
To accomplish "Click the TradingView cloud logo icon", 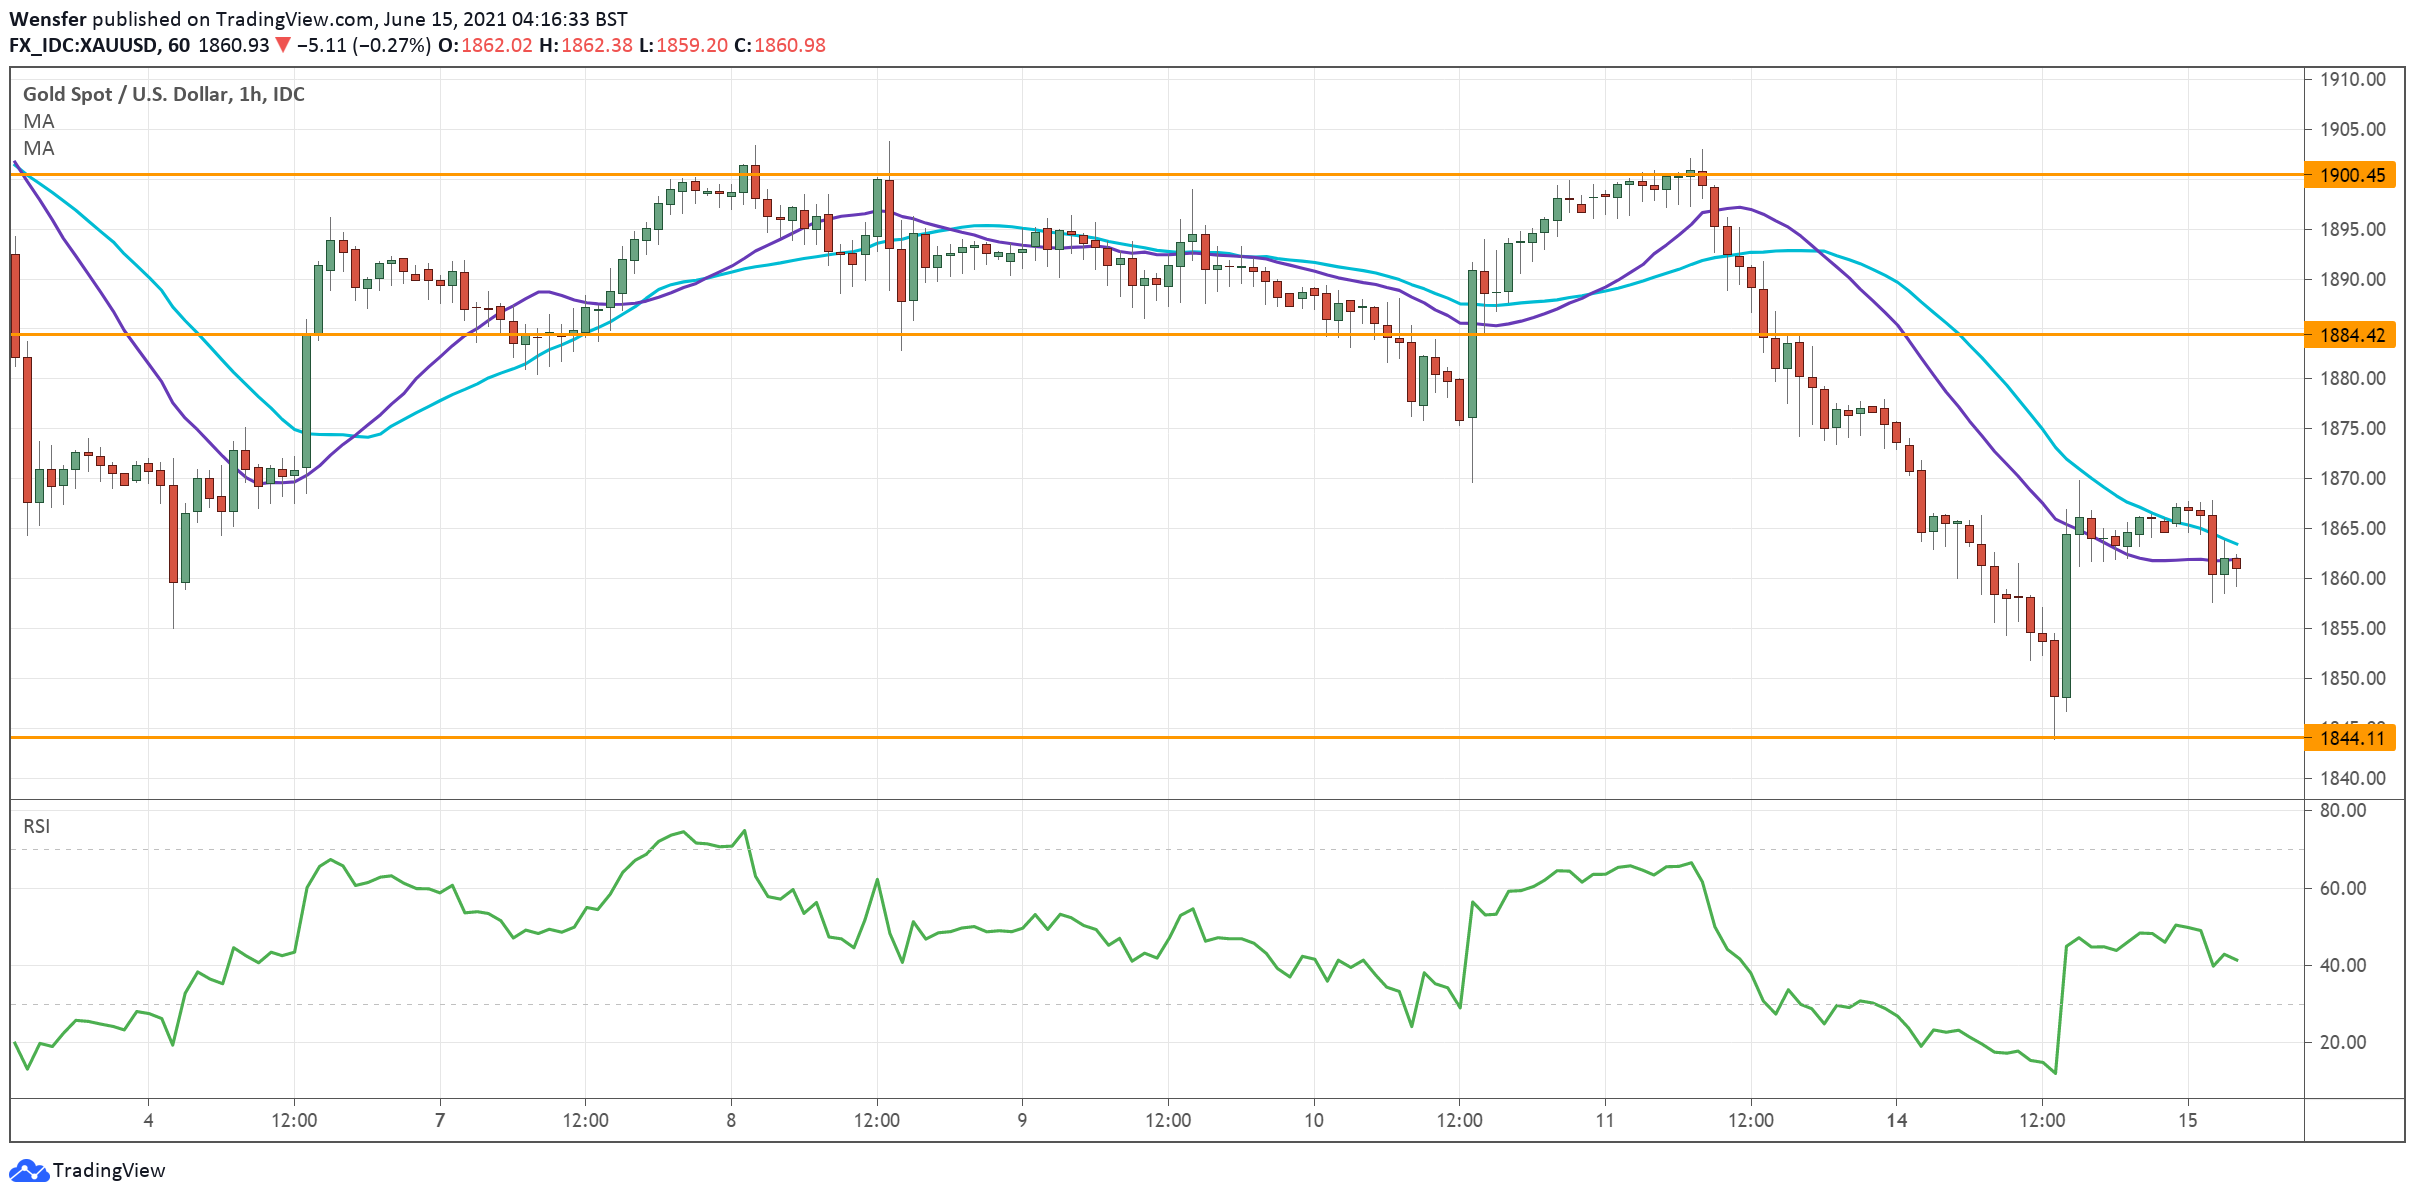I will (x=28, y=1170).
